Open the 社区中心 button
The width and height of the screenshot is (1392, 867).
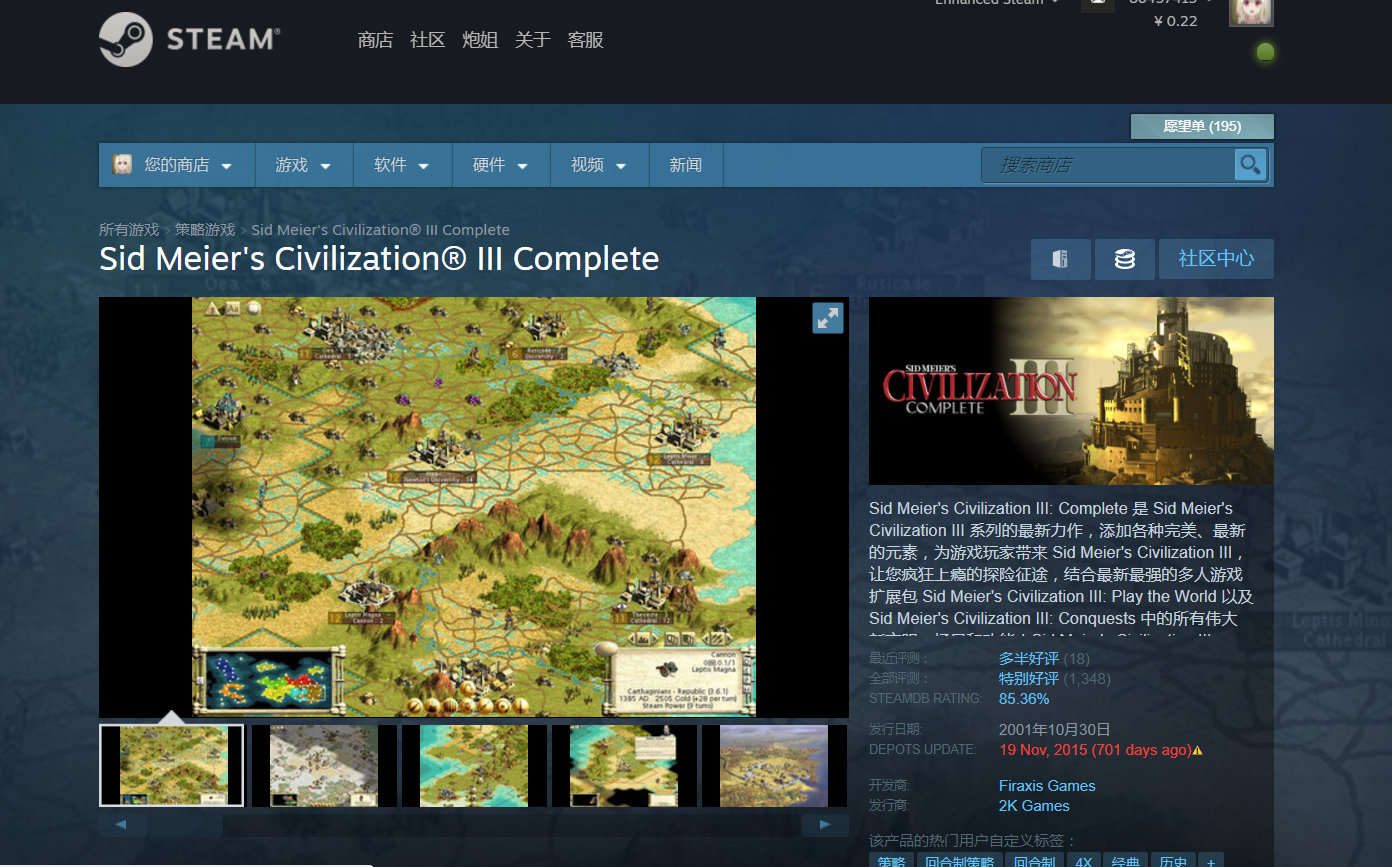(1216, 259)
